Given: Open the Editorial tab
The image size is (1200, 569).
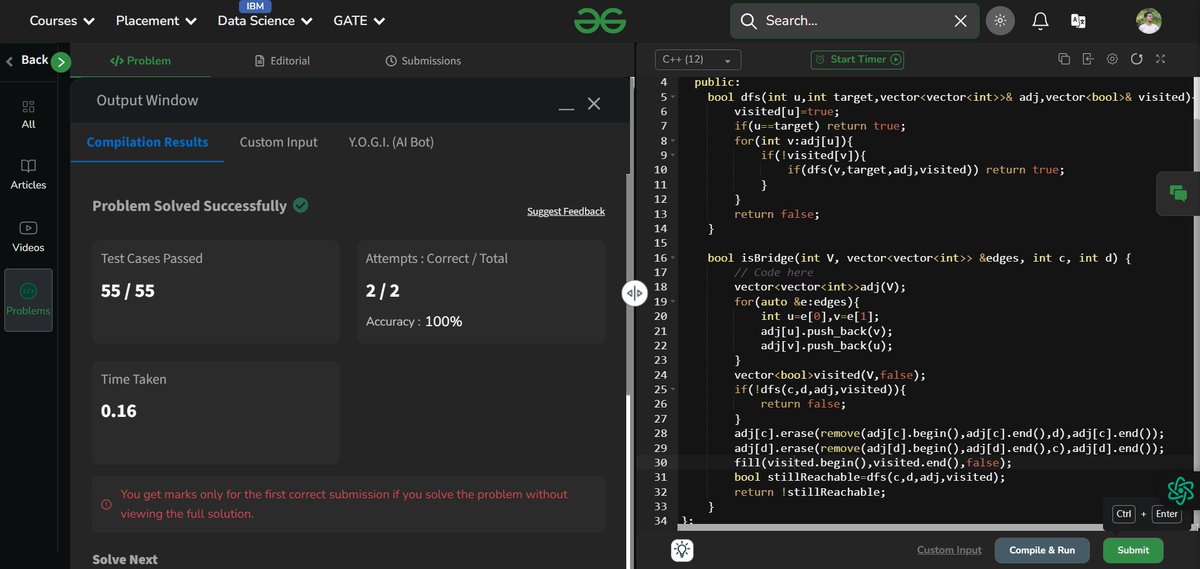Looking at the screenshot, I should 283,60.
